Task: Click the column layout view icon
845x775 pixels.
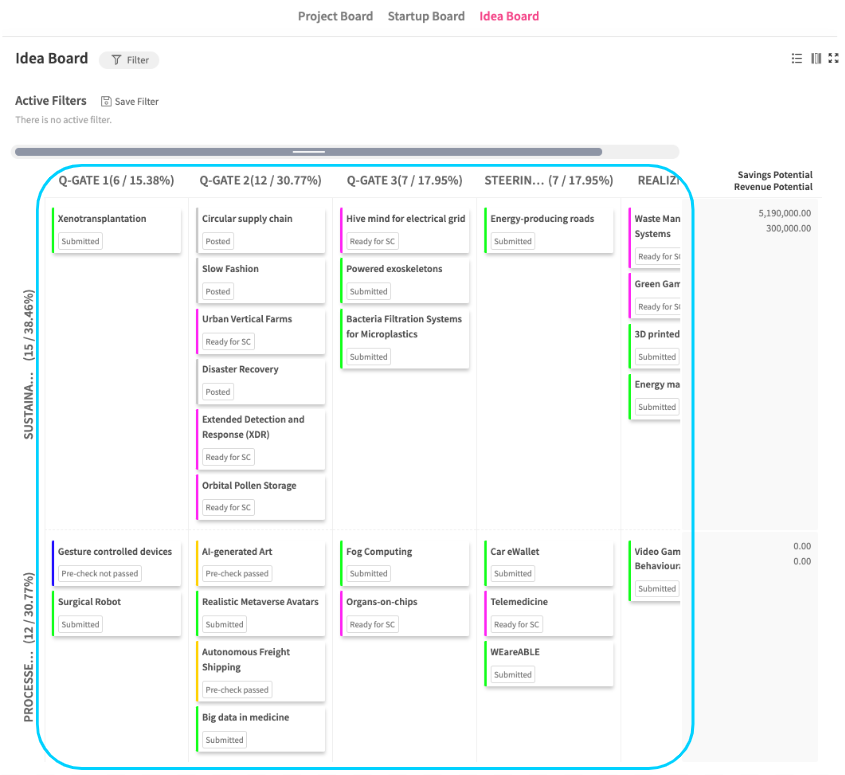Action: click(x=816, y=59)
